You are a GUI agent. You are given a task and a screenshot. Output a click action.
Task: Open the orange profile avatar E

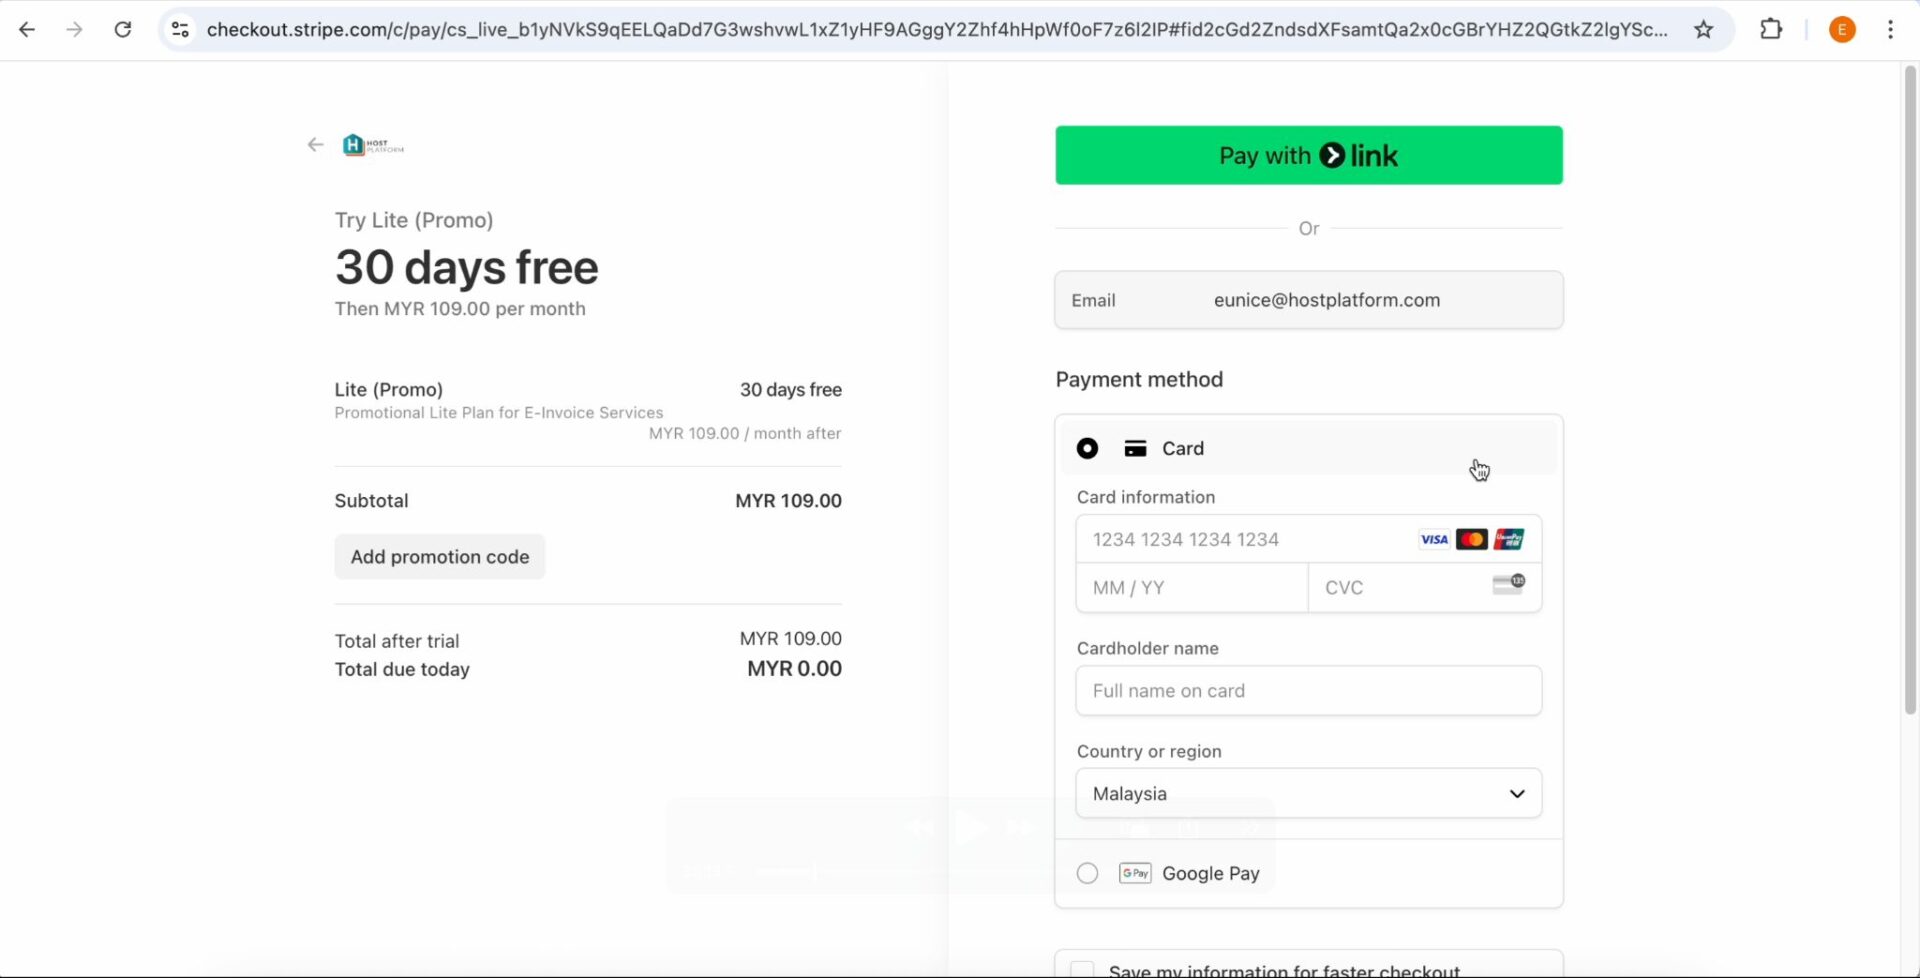click(x=1842, y=30)
